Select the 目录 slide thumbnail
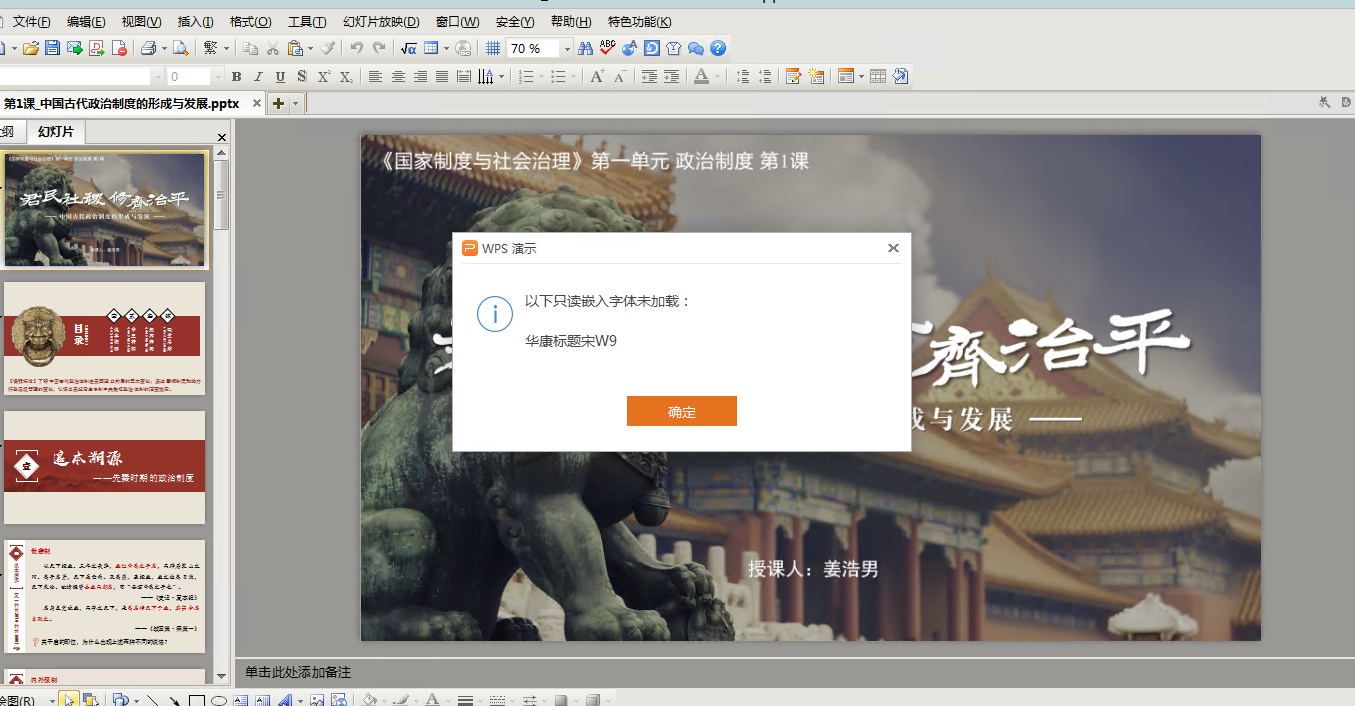The image size is (1355, 706). pyautogui.click(x=105, y=338)
